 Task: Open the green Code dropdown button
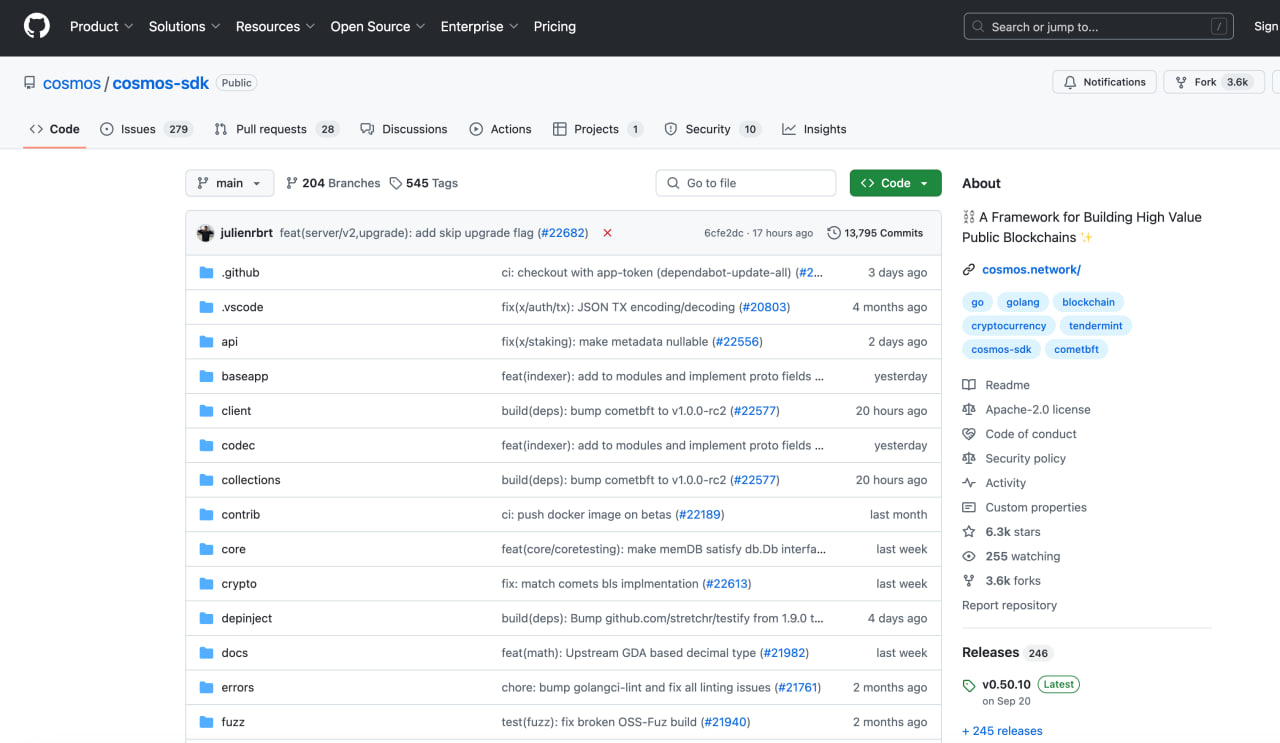(x=895, y=183)
